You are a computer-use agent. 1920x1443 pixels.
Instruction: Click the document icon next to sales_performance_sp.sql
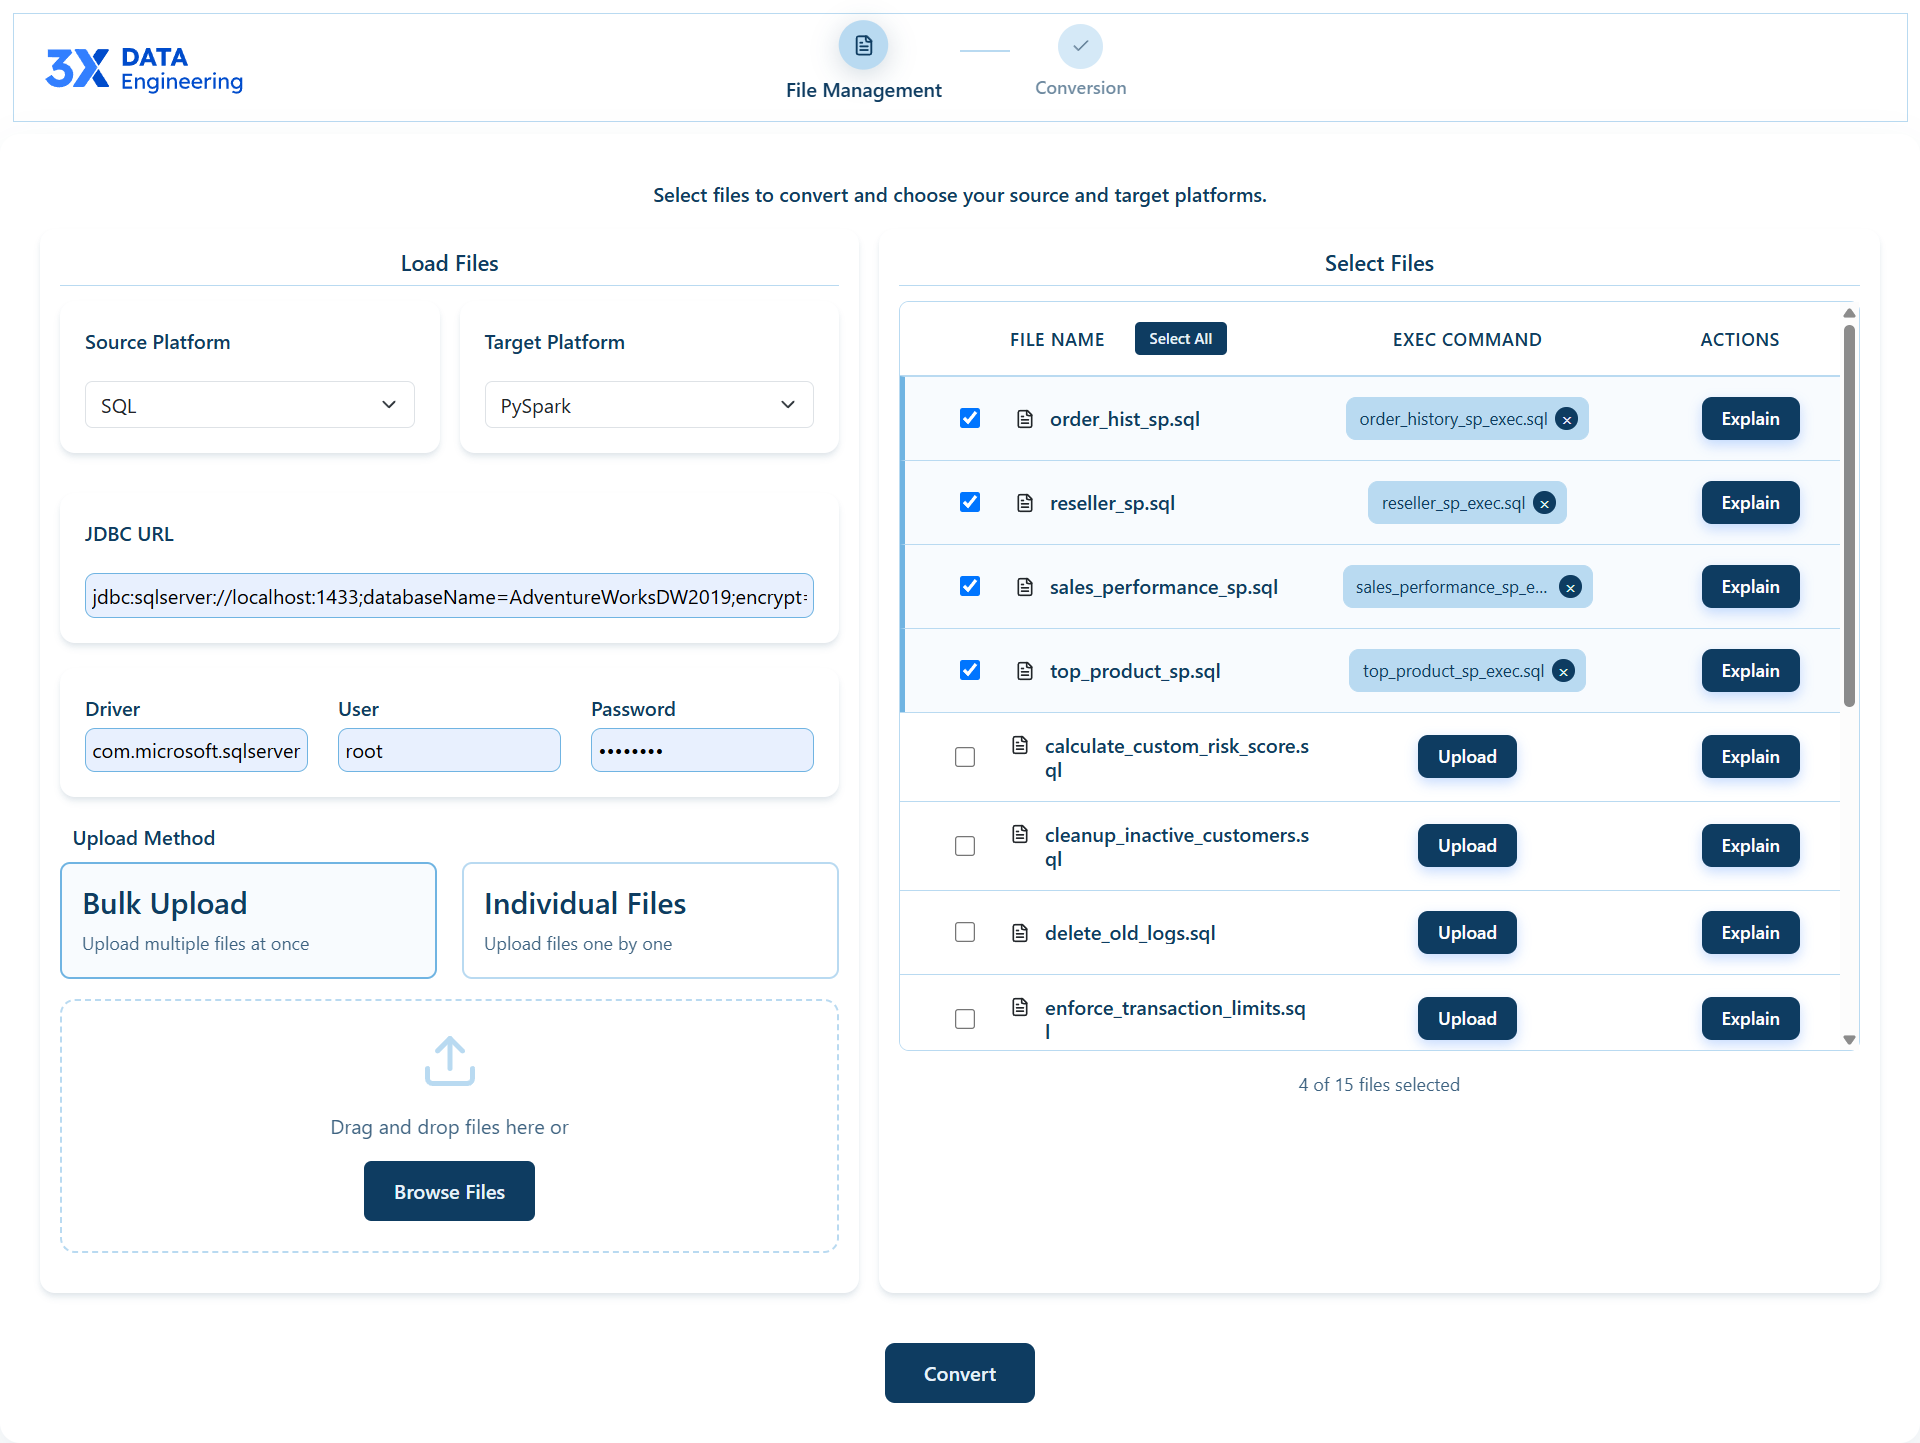tap(1025, 587)
